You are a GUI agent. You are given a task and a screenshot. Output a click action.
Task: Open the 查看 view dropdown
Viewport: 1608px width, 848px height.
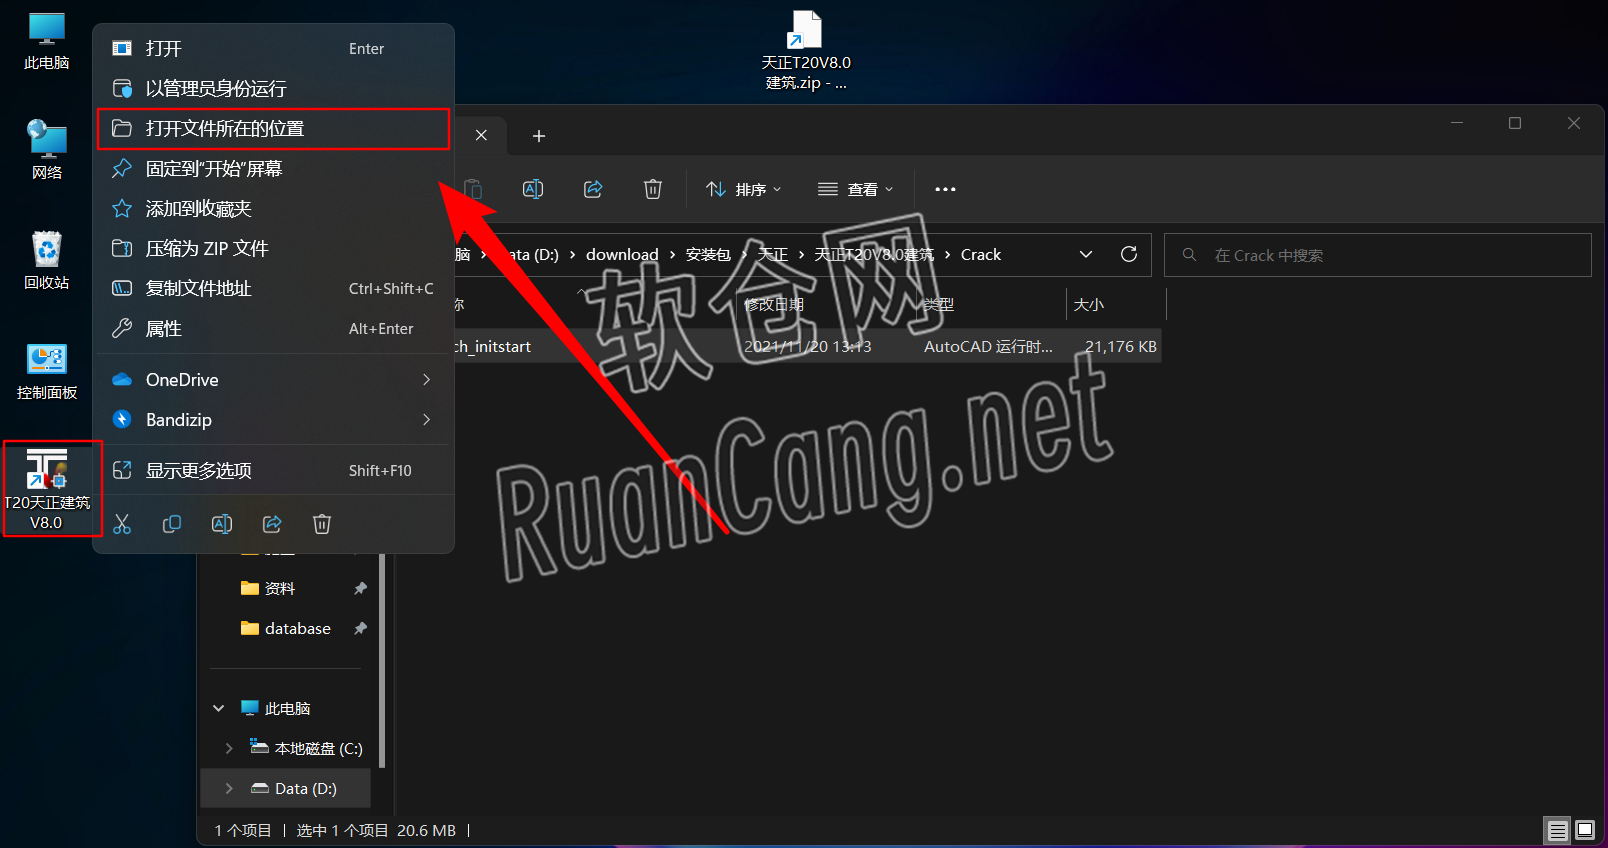tap(855, 189)
